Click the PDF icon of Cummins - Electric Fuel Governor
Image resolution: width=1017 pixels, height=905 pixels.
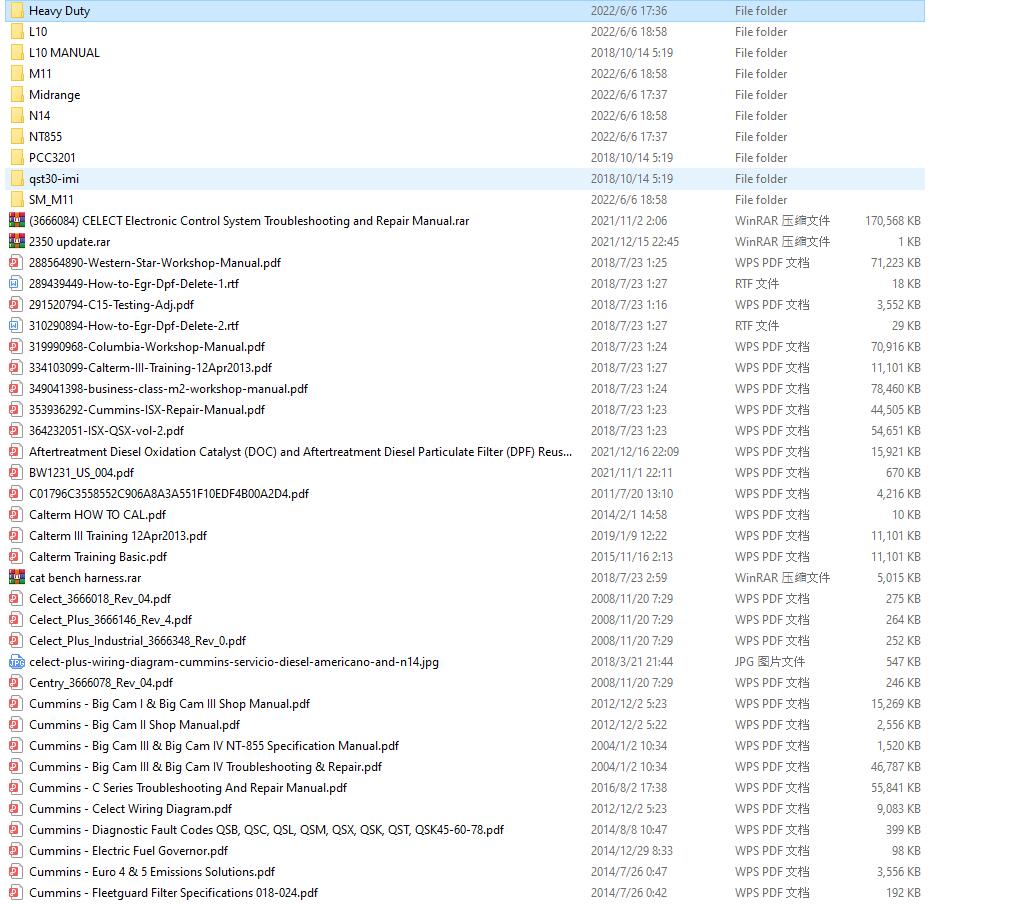(16, 851)
